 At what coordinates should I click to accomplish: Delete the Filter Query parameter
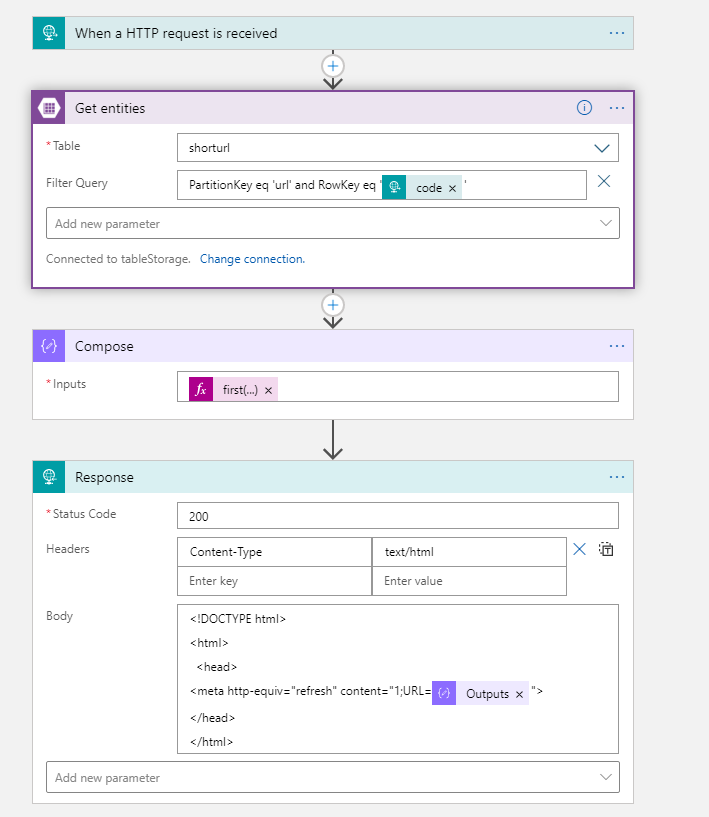pyautogui.click(x=604, y=181)
